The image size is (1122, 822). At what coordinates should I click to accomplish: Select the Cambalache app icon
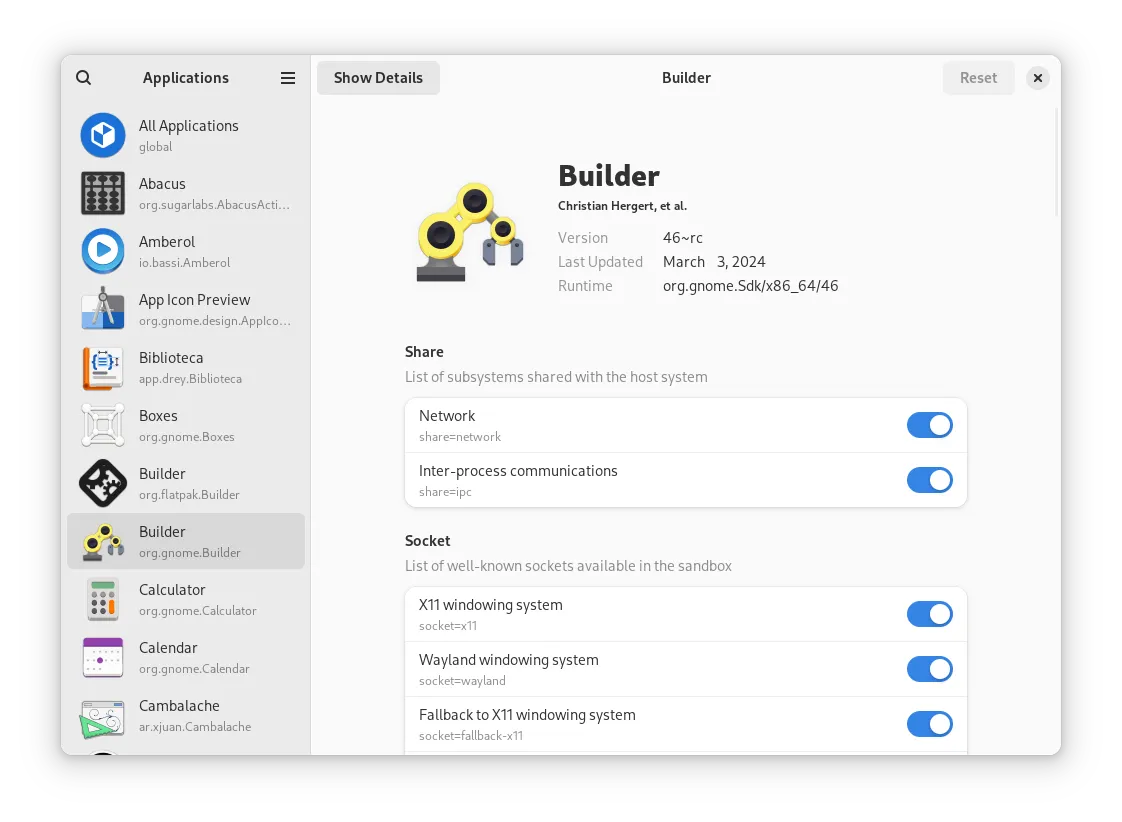click(x=103, y=718)
